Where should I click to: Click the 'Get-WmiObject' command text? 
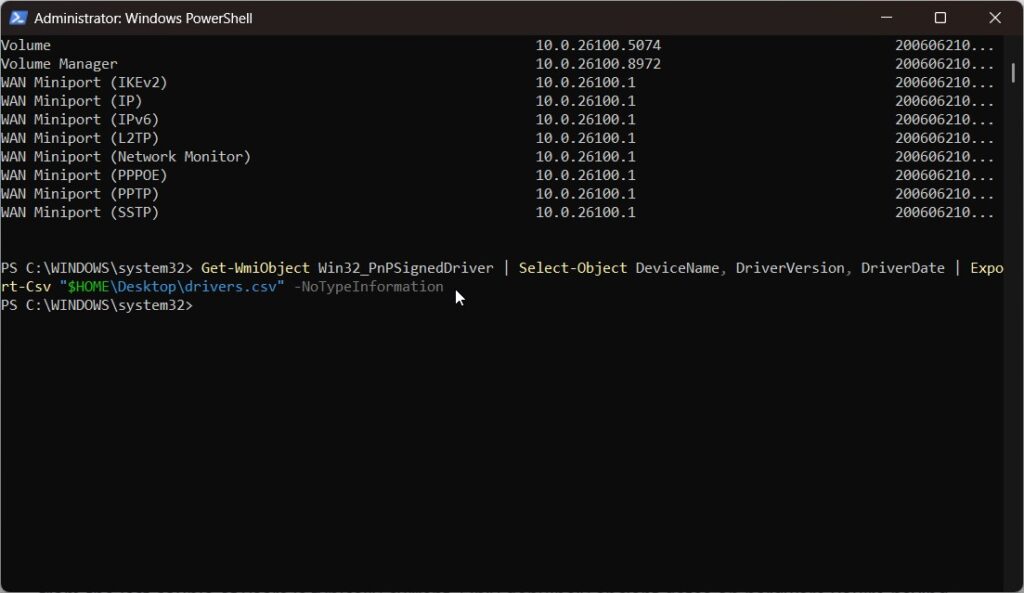point(255,268)
